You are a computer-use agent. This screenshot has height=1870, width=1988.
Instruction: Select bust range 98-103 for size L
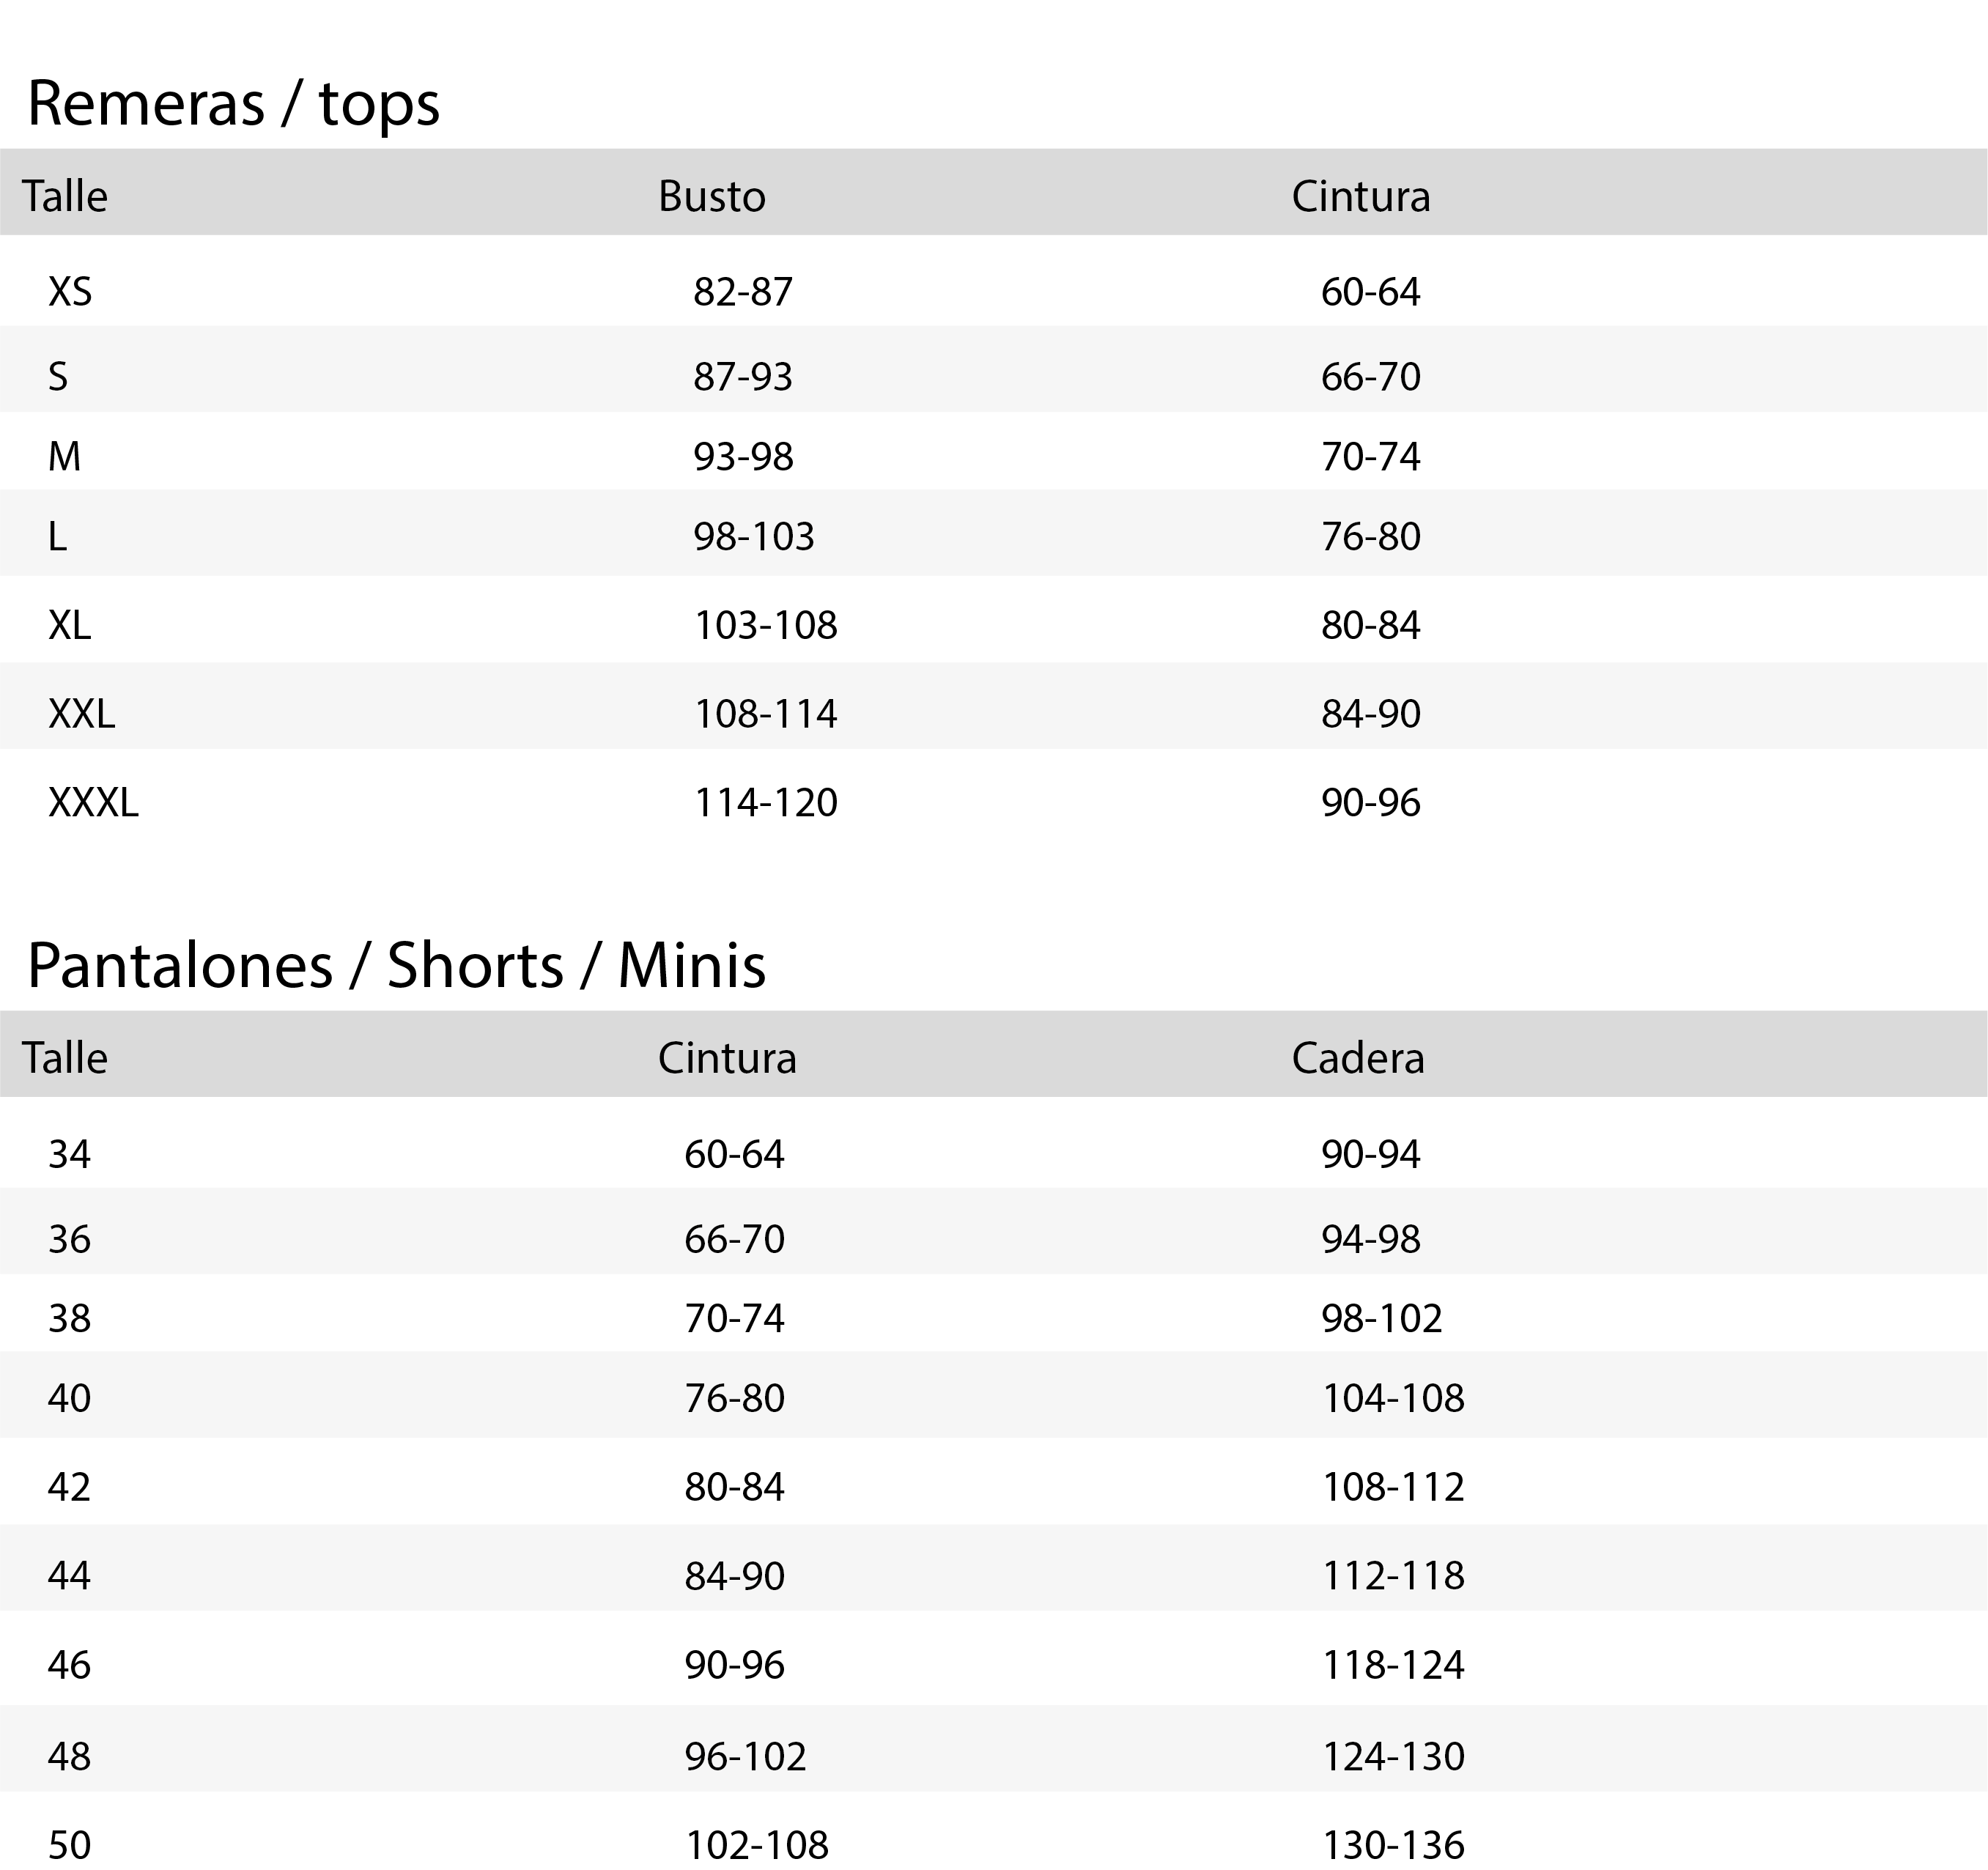753,537
